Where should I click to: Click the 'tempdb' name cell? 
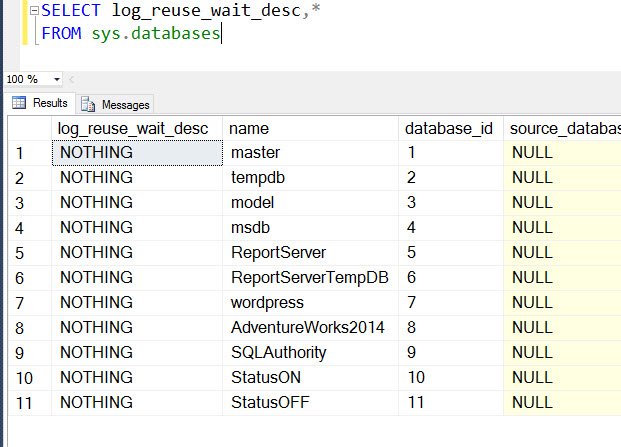(x=310, y=178)
